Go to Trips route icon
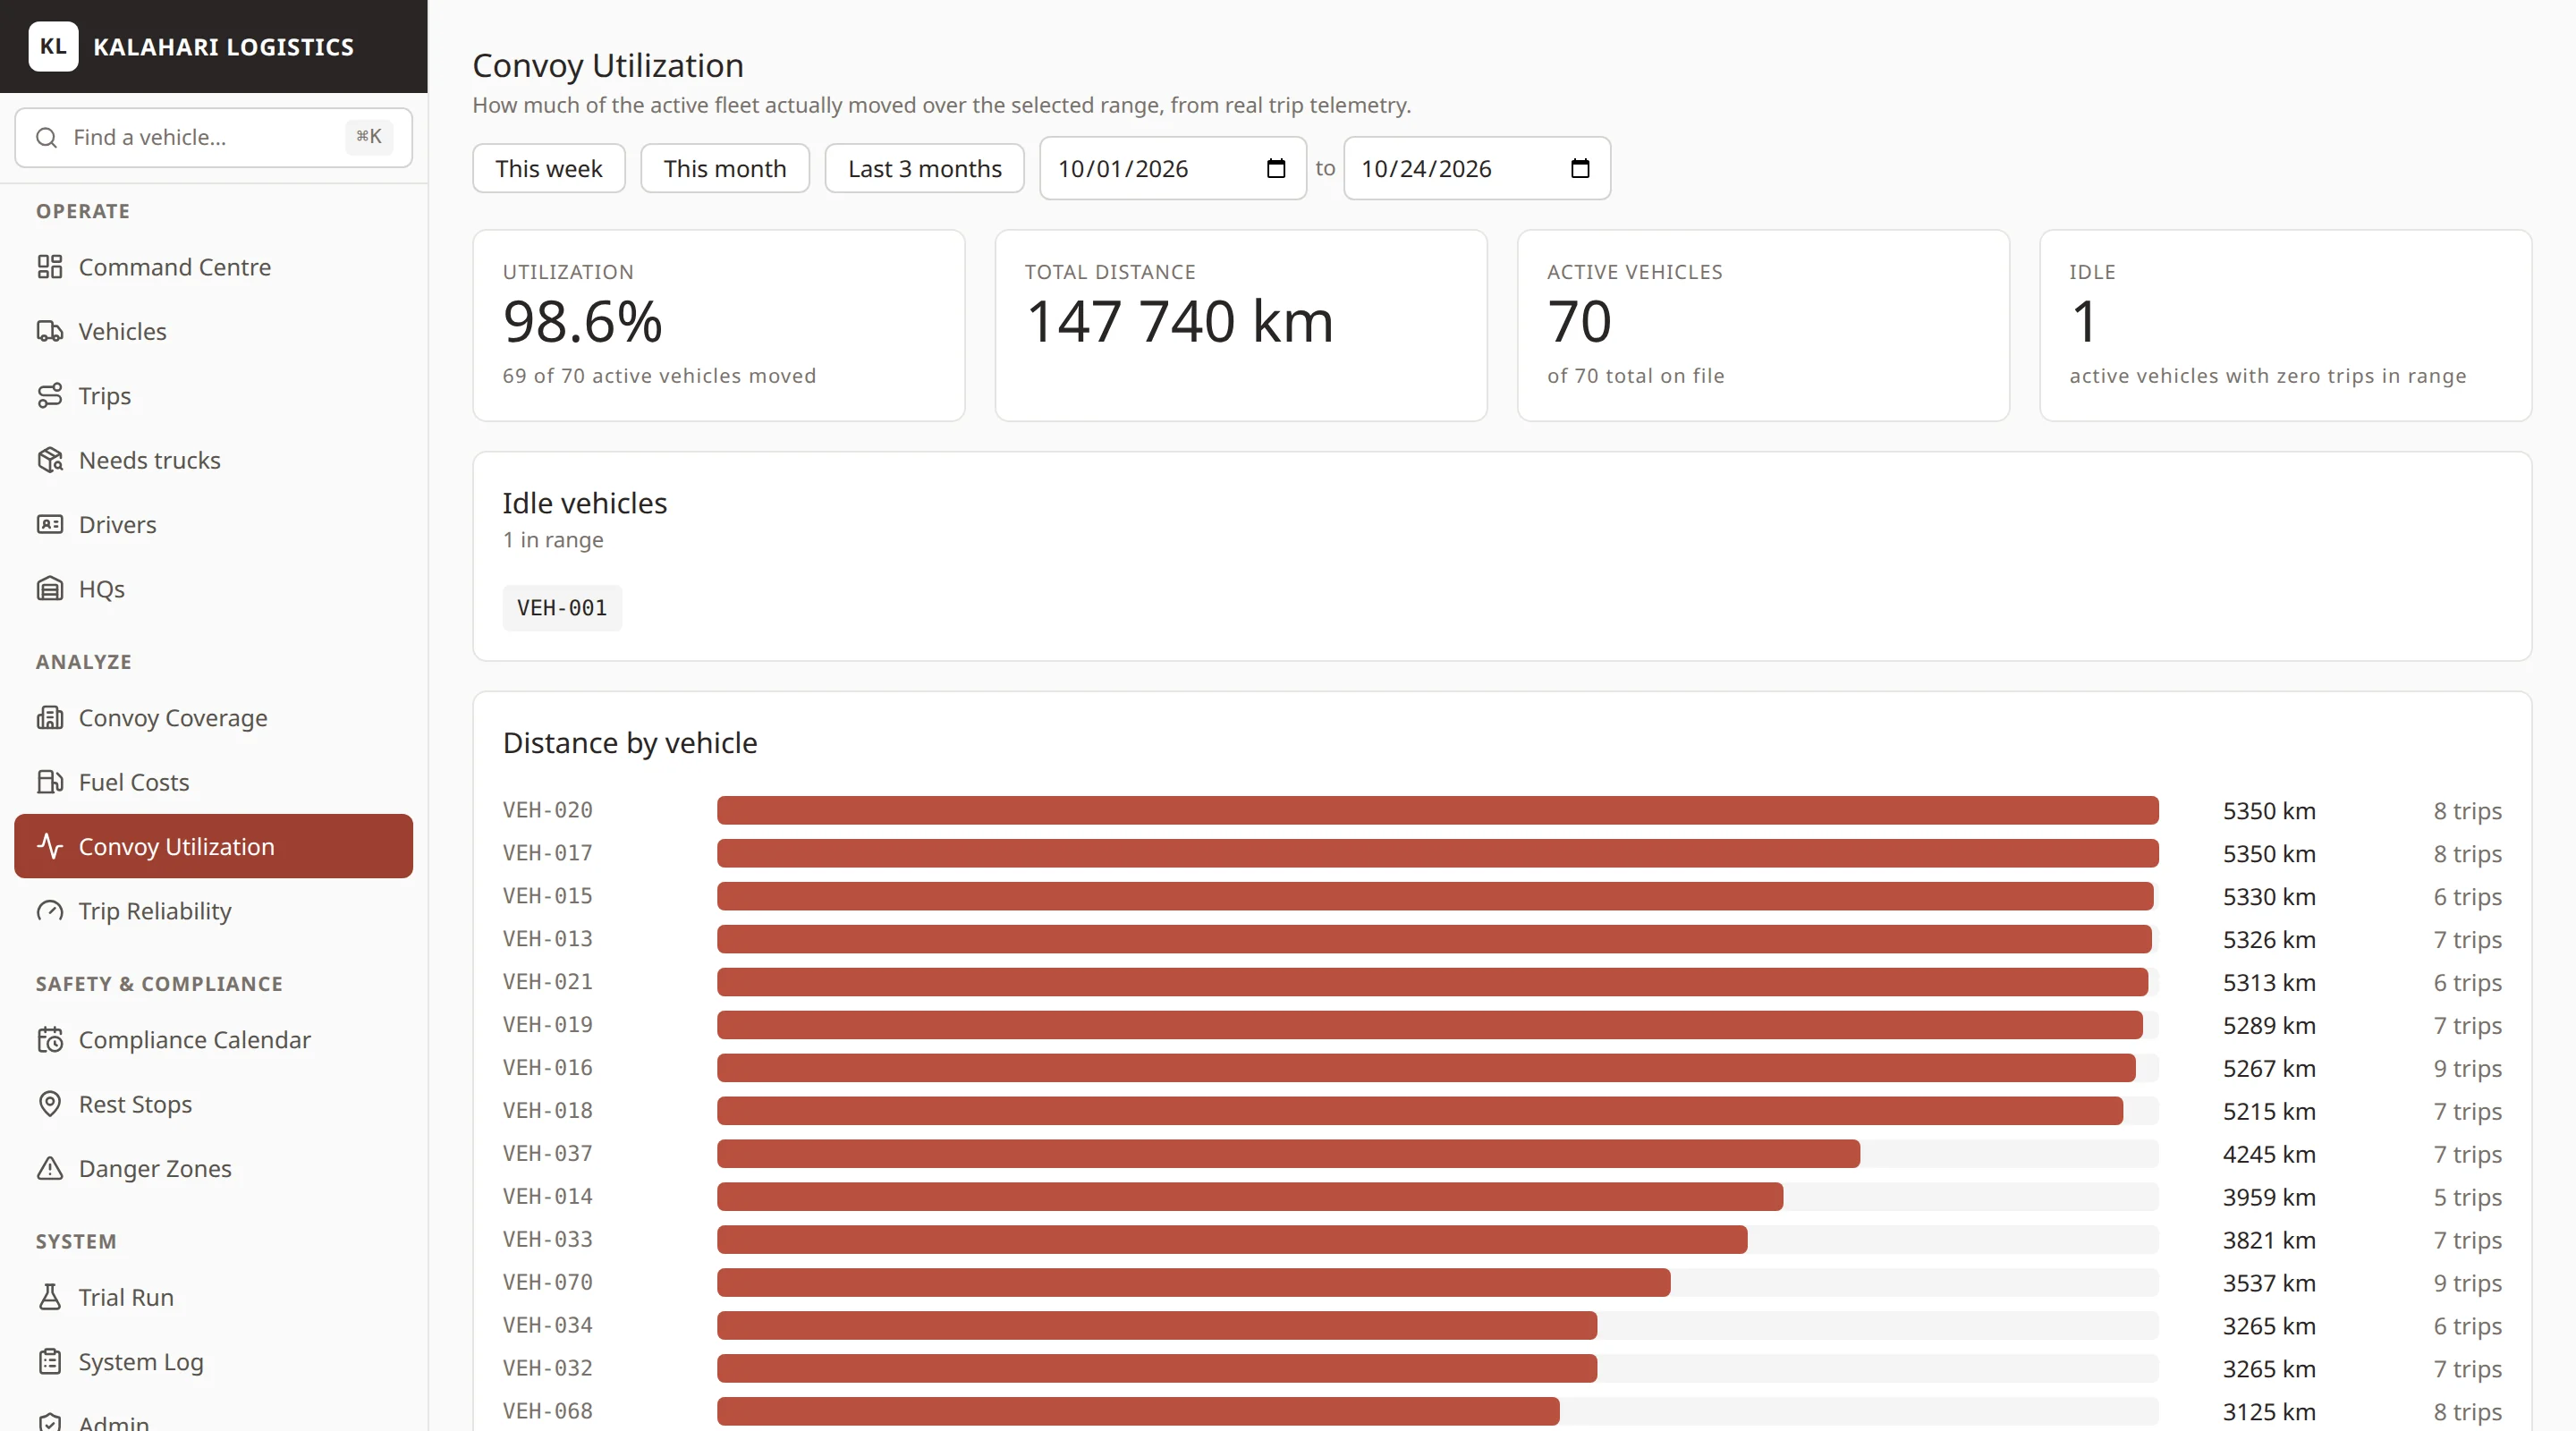Image resolution: width=2576 pixels, height=1431 pixels. pyautogui.click(x=49, y=396)
